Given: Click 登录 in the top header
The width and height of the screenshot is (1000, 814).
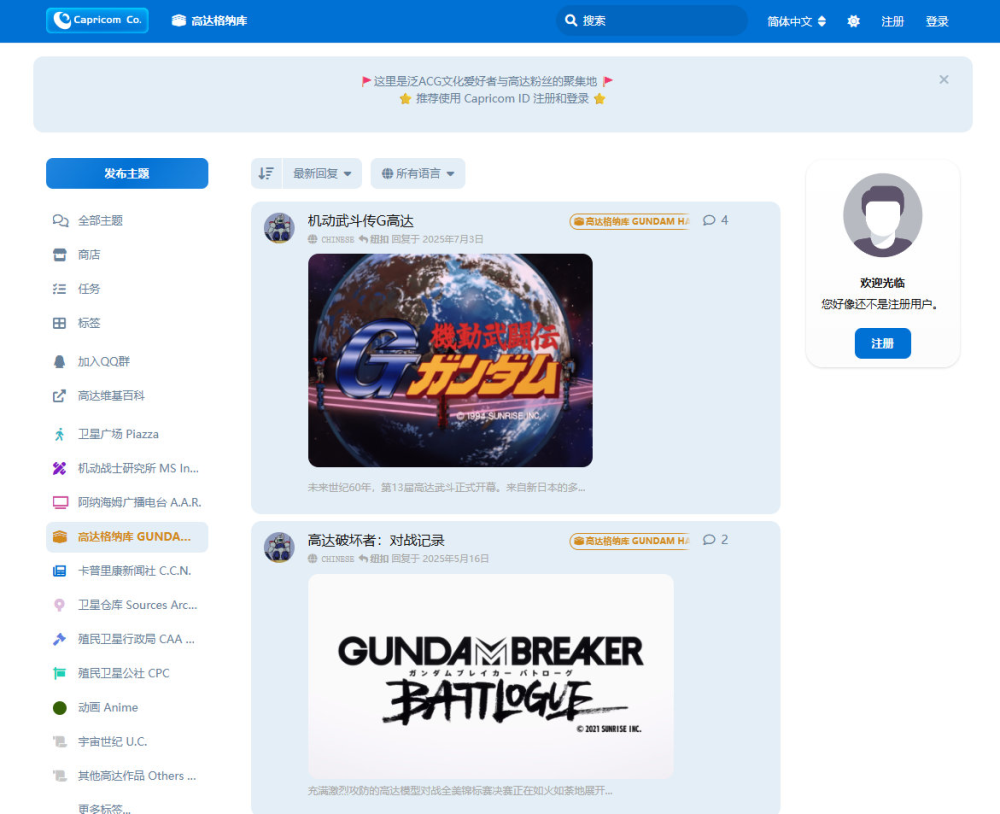Looking at the screenshot, I should tap(937, 21).
